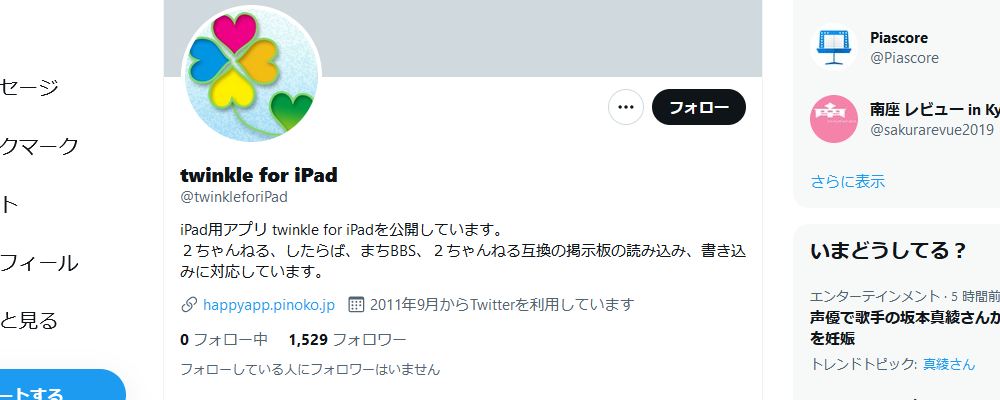Click the 真綾さん trend topic link
1000x400 pixels.
[x=949, y=365]
